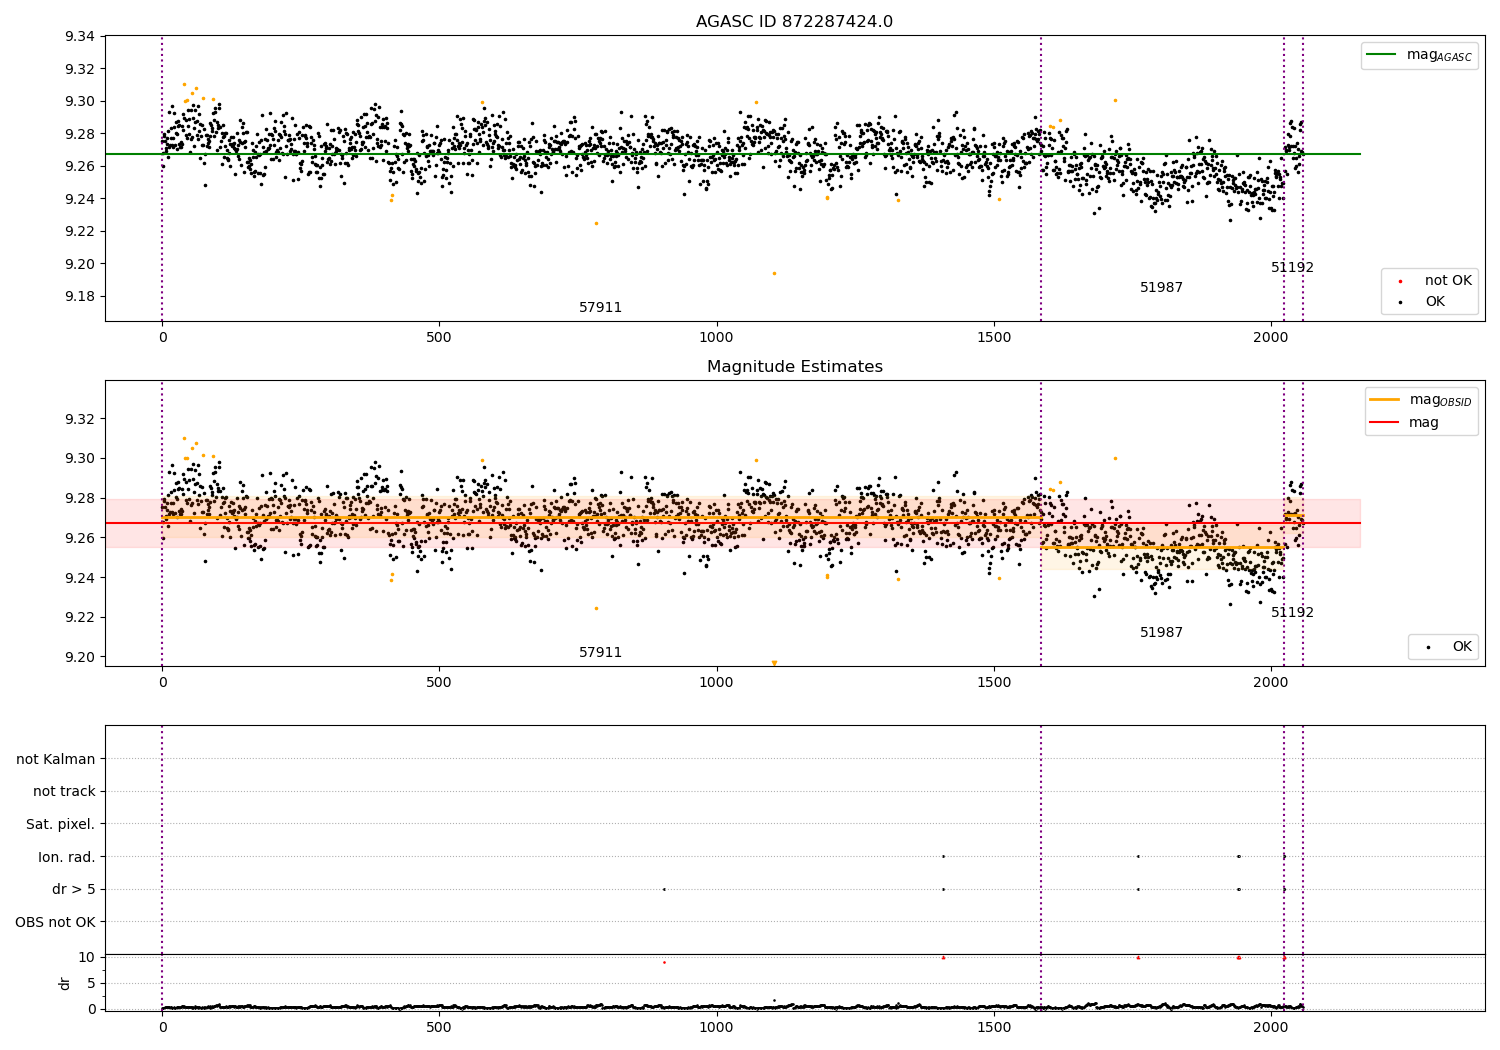Click the 'Sat. pixel.' axis label
The image size is (1500, 1050).
(61, 824)
